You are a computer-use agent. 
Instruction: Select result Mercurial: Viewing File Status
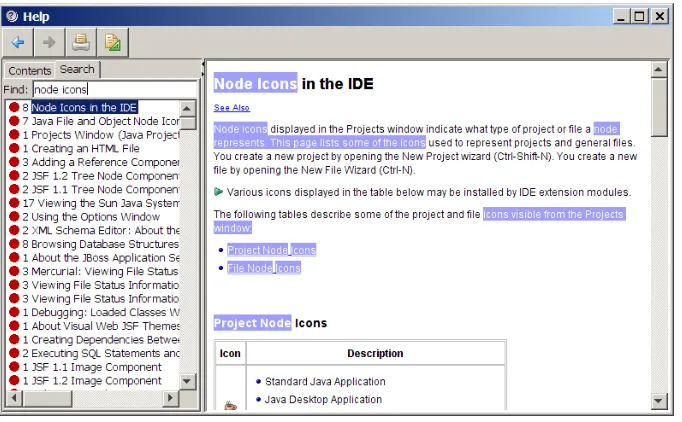pyautogui.click(x=104, y=271)
